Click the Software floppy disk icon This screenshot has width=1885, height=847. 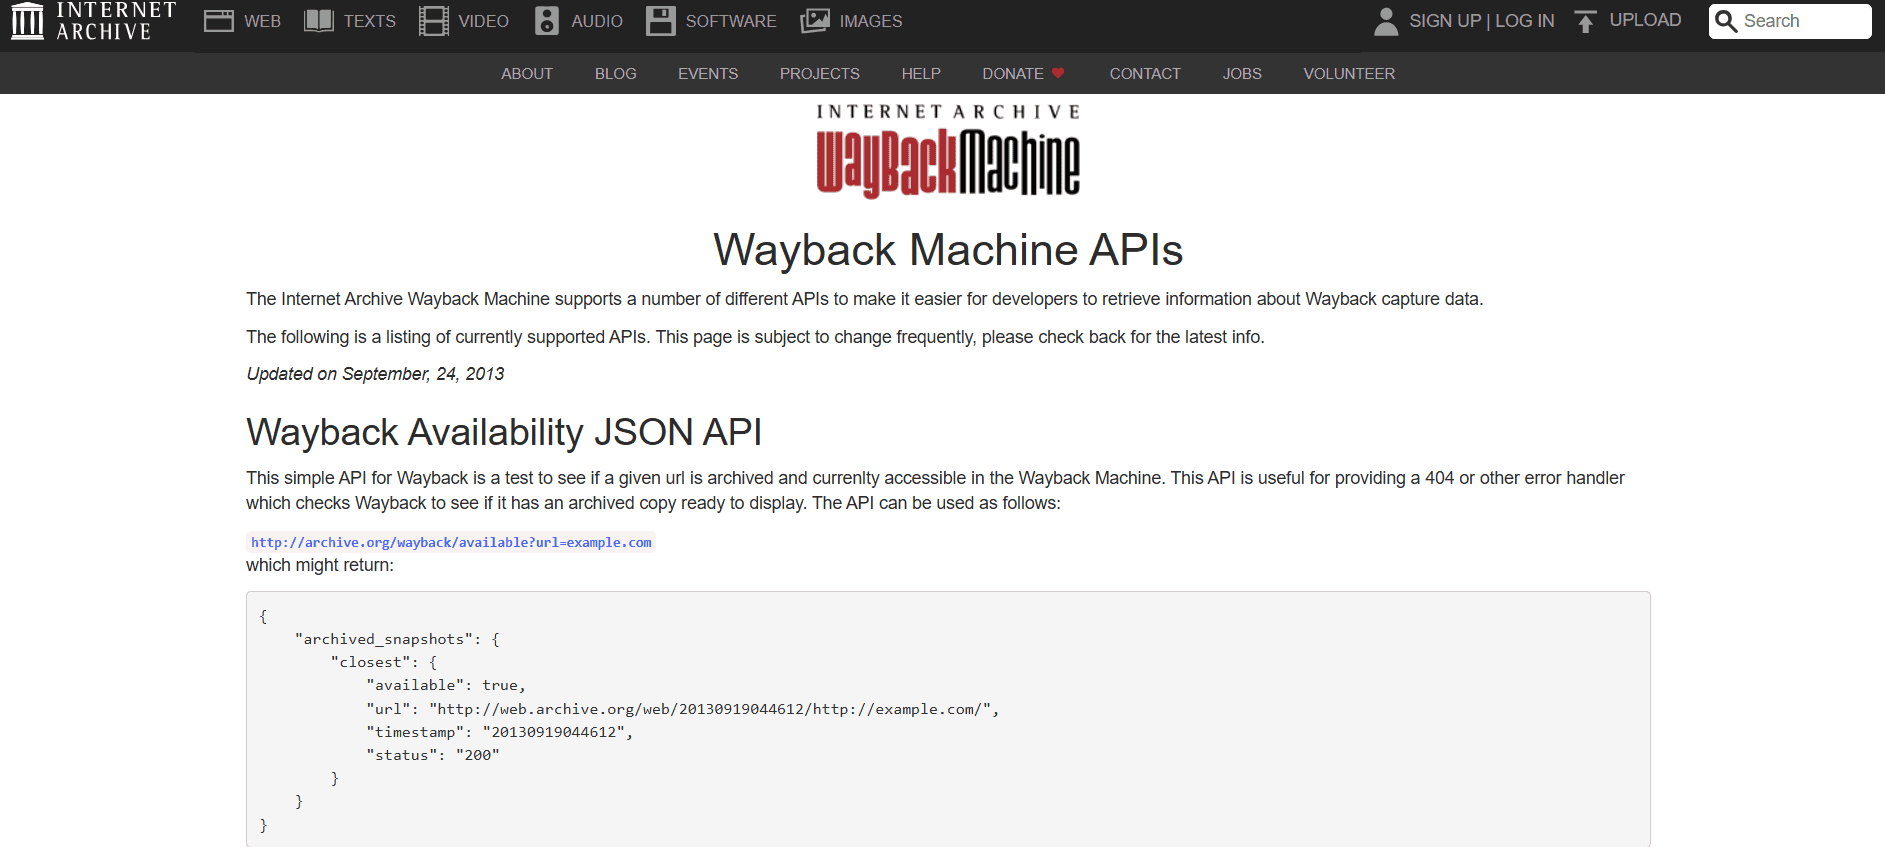661,21
